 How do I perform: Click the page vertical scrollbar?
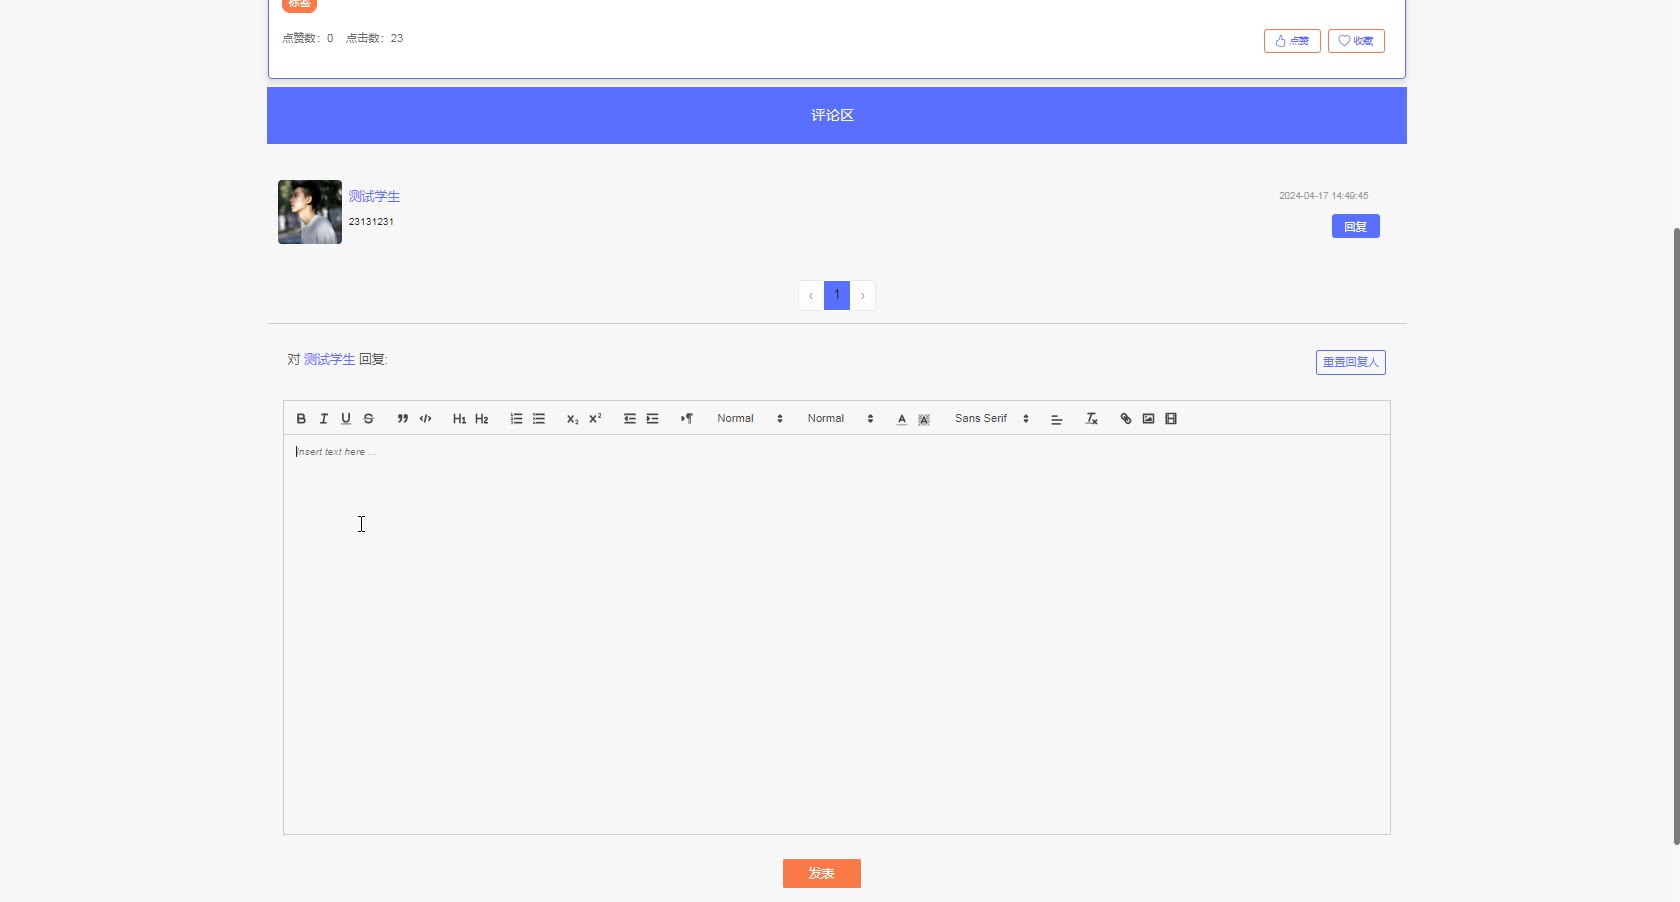1676,536
